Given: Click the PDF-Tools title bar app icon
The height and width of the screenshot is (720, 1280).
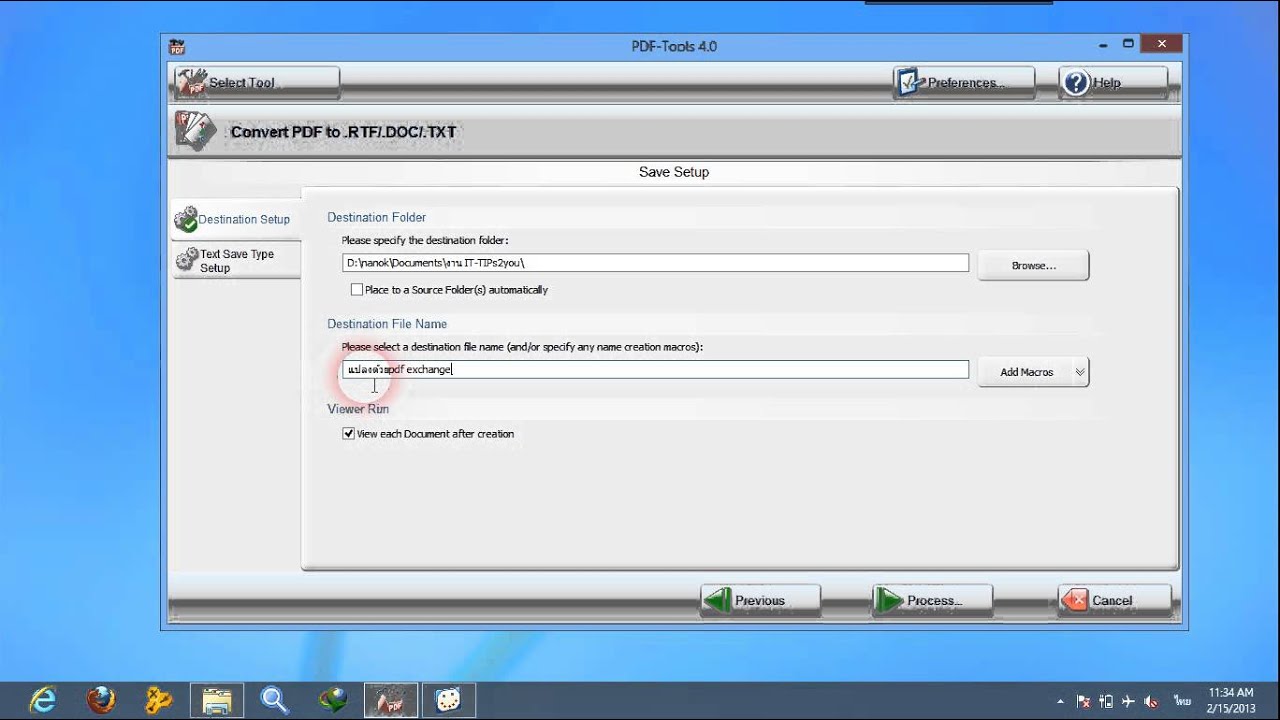Looking at the screenshot, I should pyautogui.click(x=177, y=46).
